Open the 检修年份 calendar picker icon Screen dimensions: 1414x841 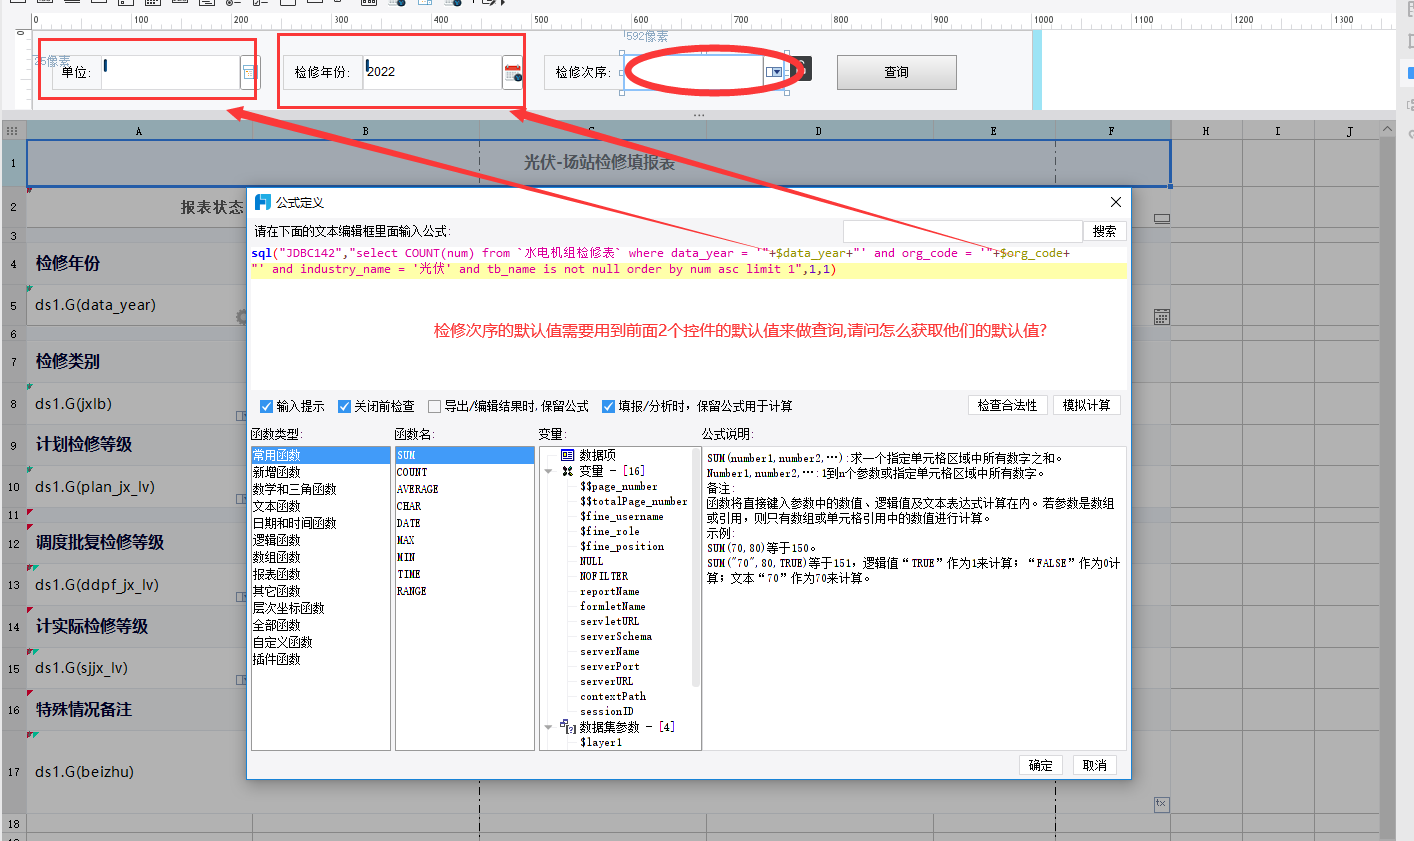pos(512,73)
